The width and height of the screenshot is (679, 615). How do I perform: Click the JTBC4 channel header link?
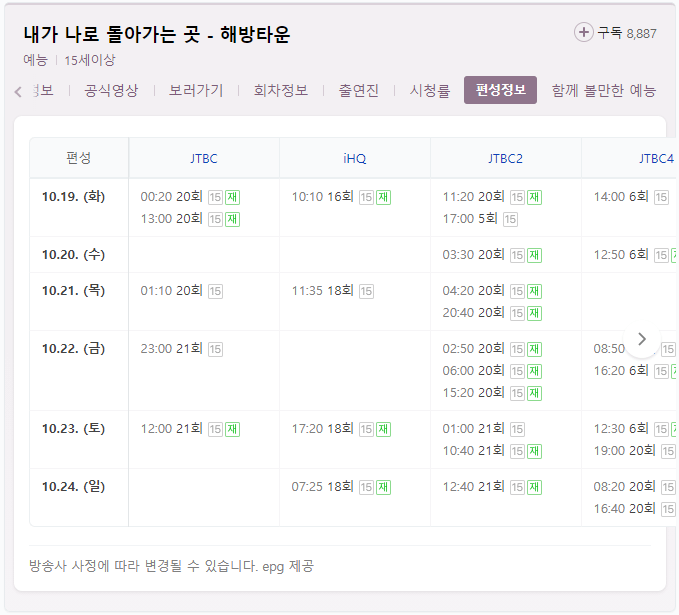coord(656,159)
